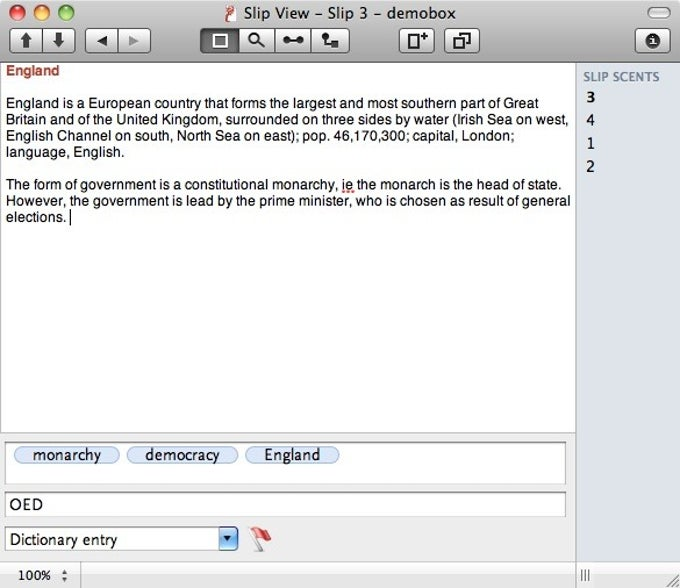
Task: Click the window resize corner grip
Action: pos(672,580)
